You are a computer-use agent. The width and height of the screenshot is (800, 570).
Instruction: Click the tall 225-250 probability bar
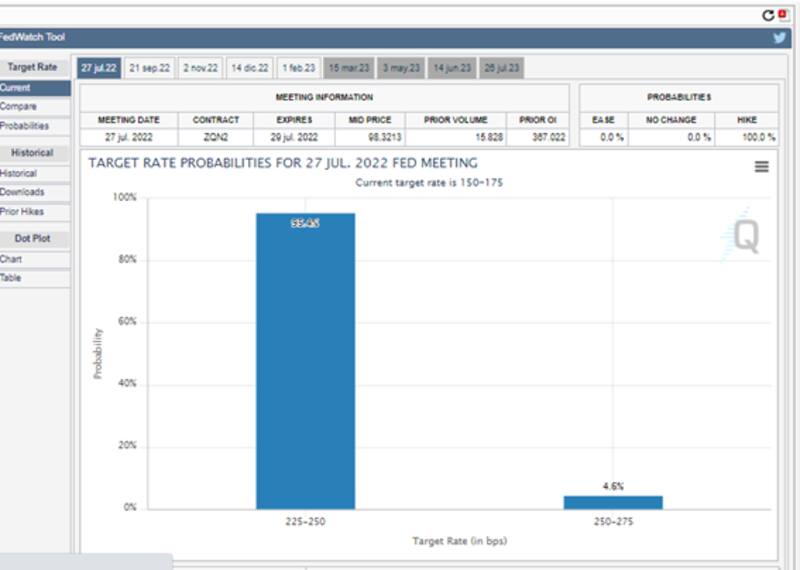tap(305, 360)
